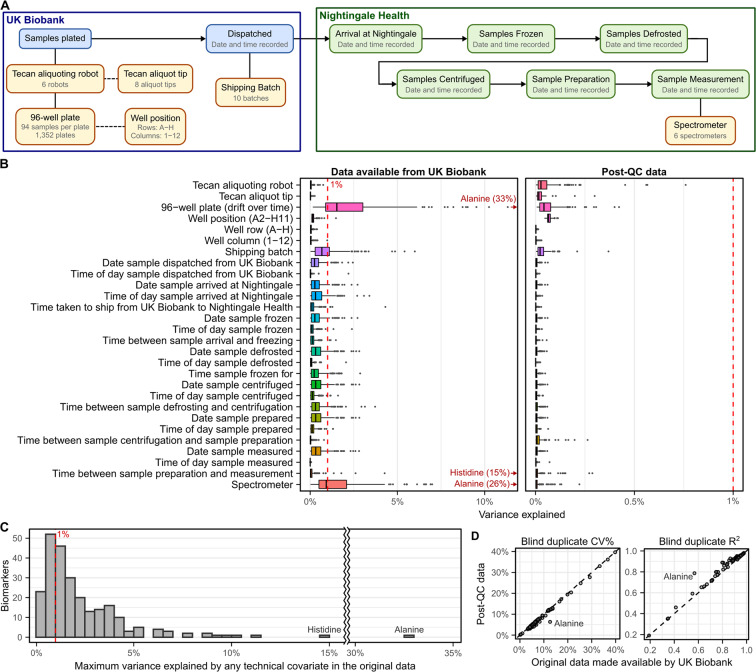Image resolution: width=756 pixels, height=672 pixels.
Task: Click 'Time taken to ship' row label
Action: (162, 307)
